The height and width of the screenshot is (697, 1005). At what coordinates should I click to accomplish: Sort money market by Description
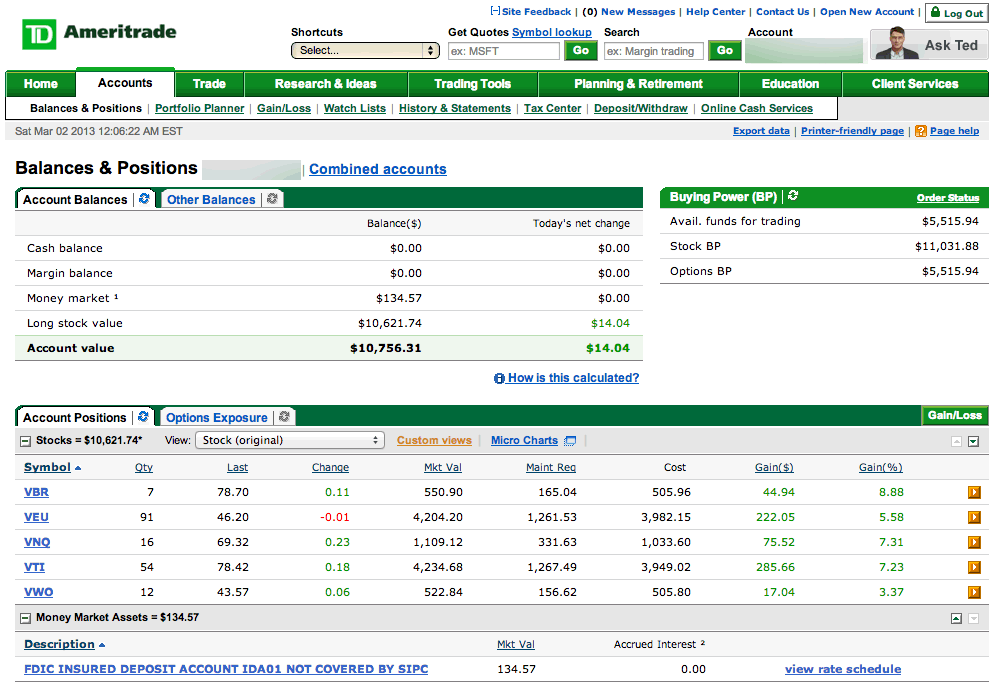click(64, 644)
